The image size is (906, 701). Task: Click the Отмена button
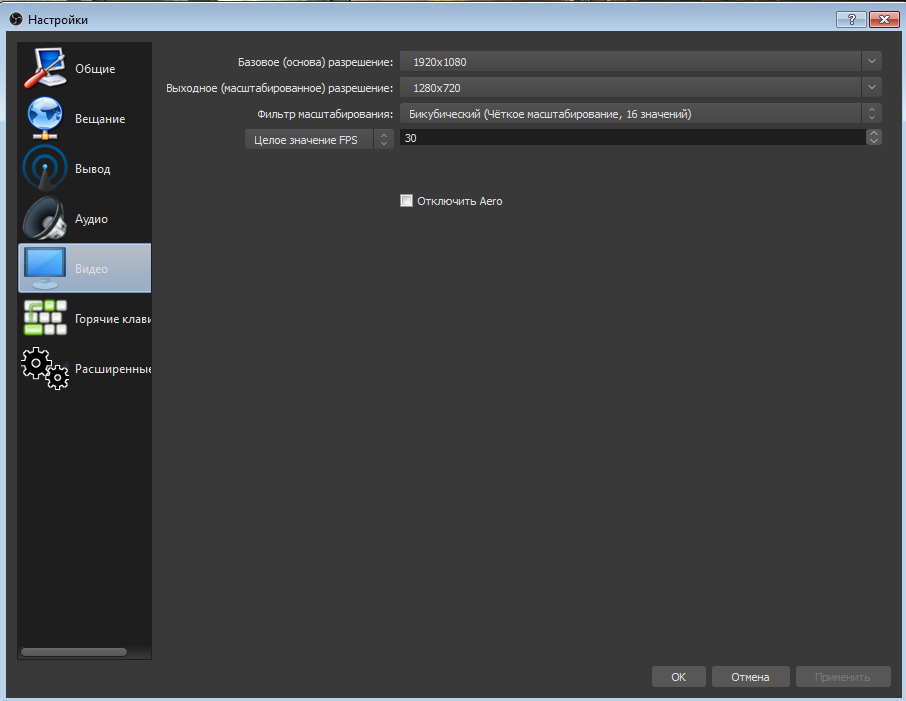click(750, 677)
